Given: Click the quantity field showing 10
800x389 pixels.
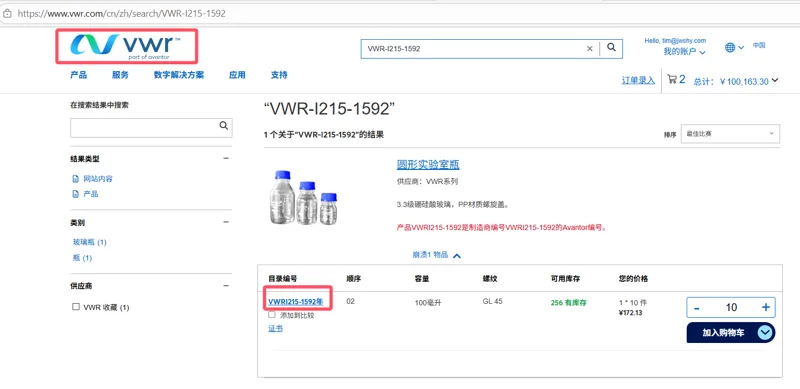Looking at the screenshot, I should (731, 307).
